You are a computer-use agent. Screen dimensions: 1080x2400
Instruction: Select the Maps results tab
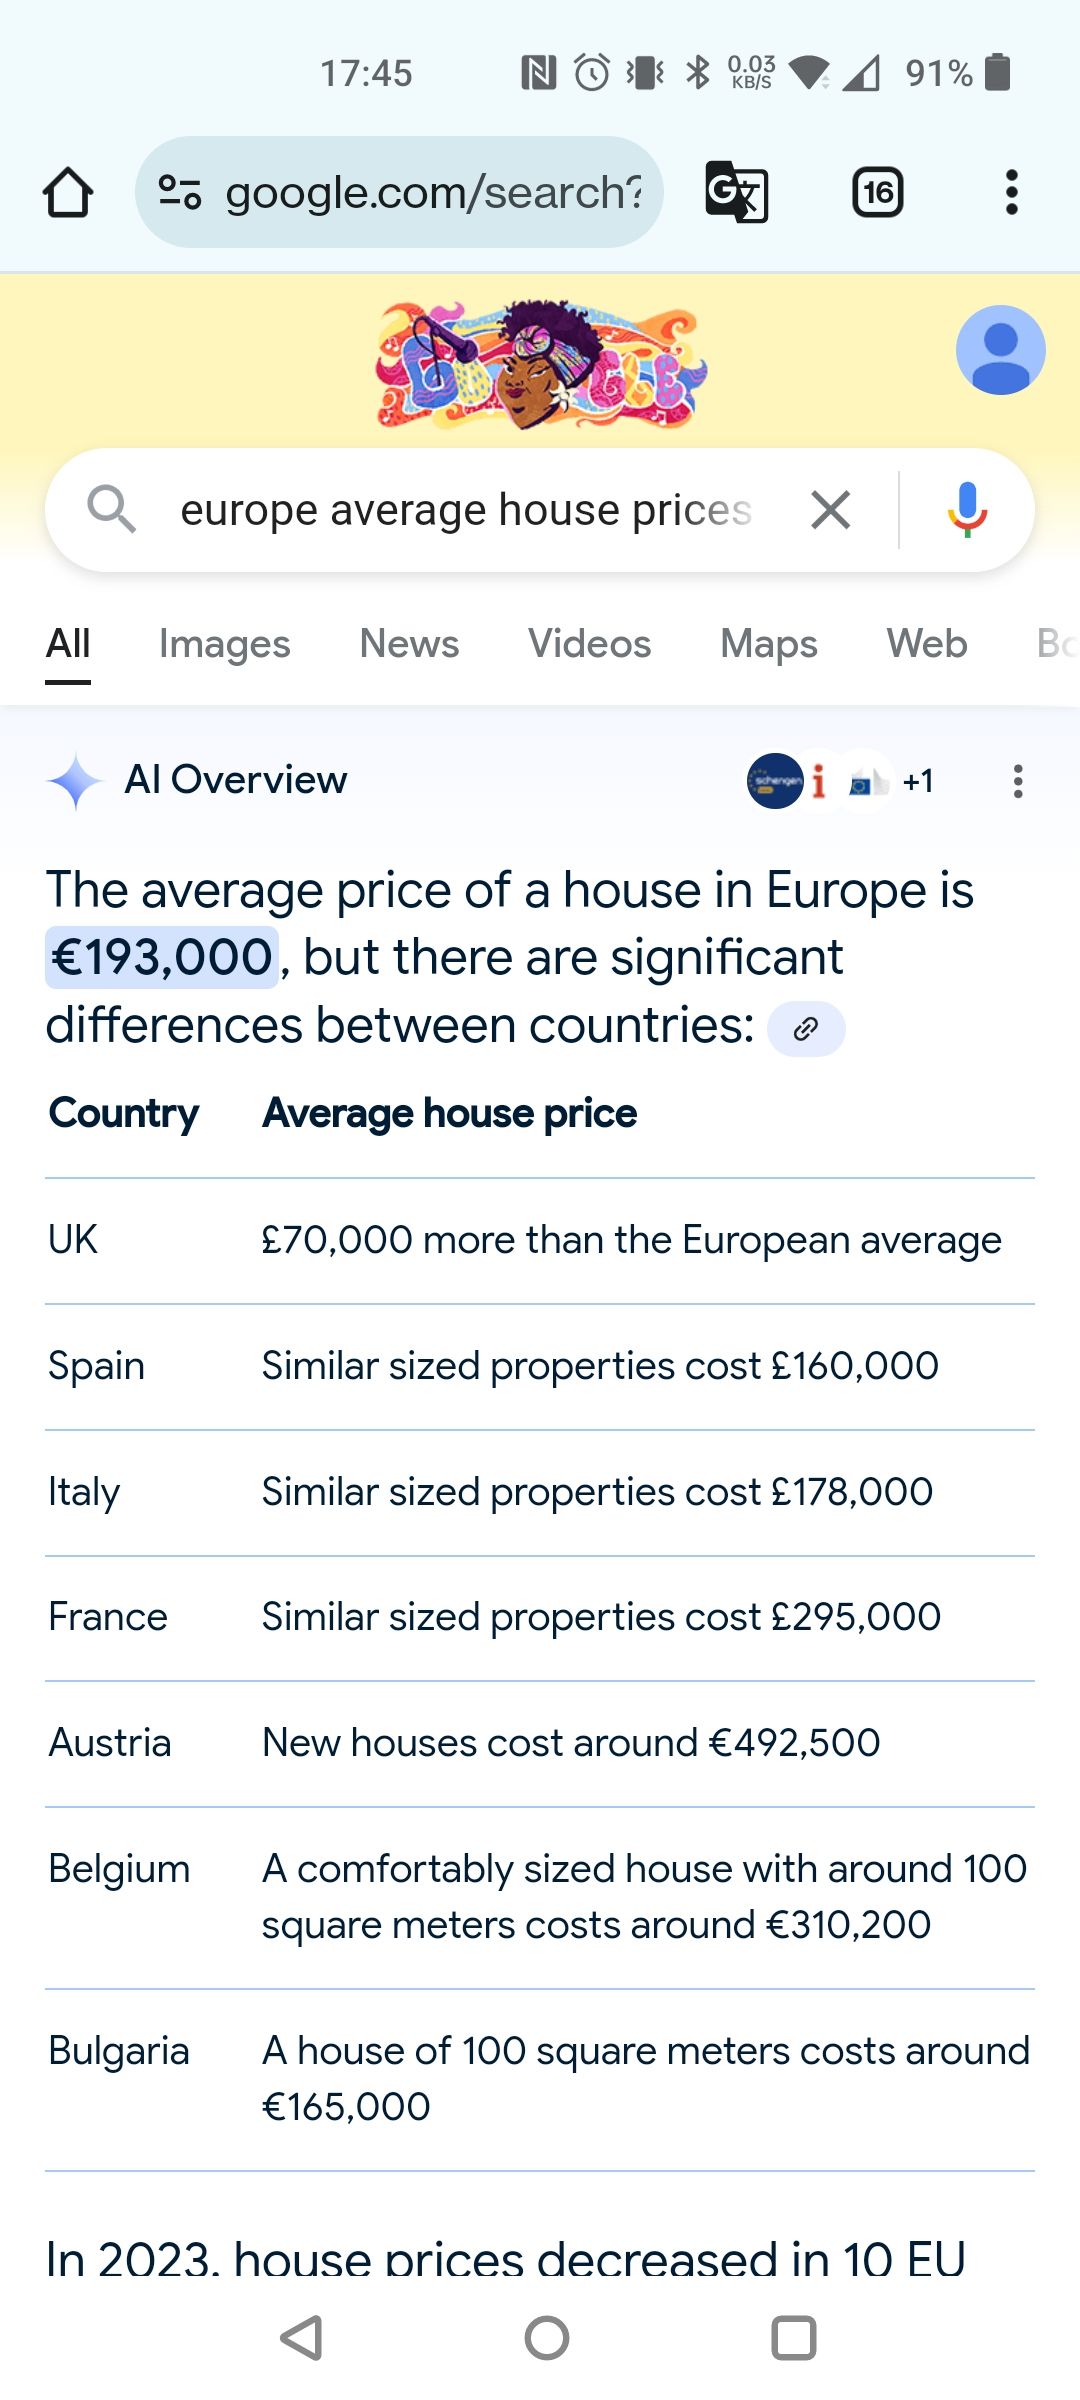[x=768, y=644]
